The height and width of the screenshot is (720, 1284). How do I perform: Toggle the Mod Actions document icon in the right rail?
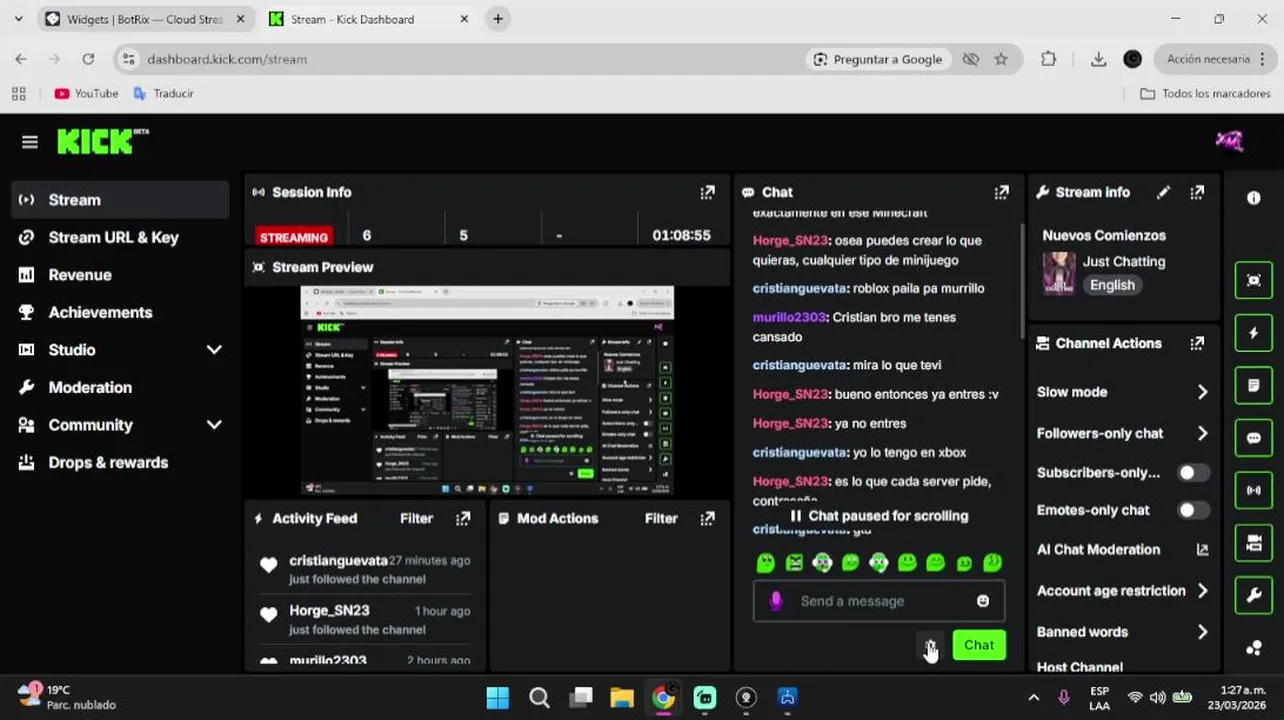point(1254,386)
